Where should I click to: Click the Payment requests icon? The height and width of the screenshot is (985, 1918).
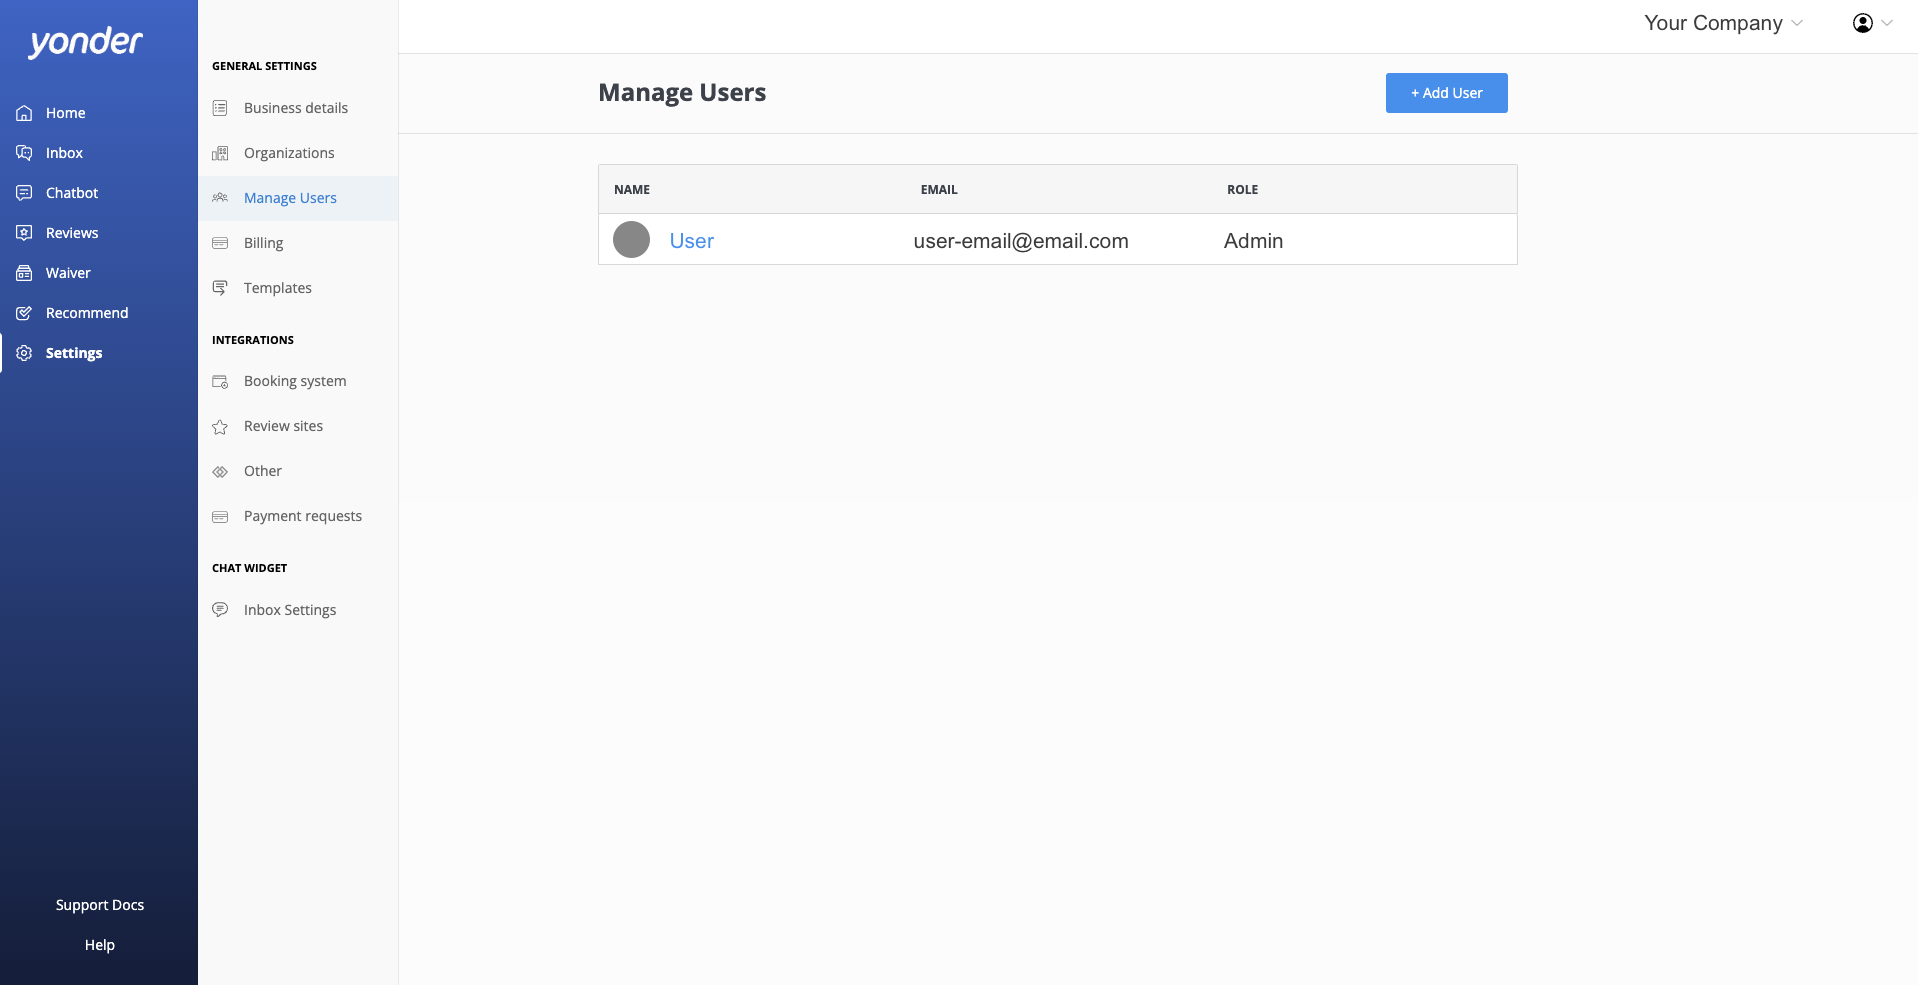click(x=220, y=517)
